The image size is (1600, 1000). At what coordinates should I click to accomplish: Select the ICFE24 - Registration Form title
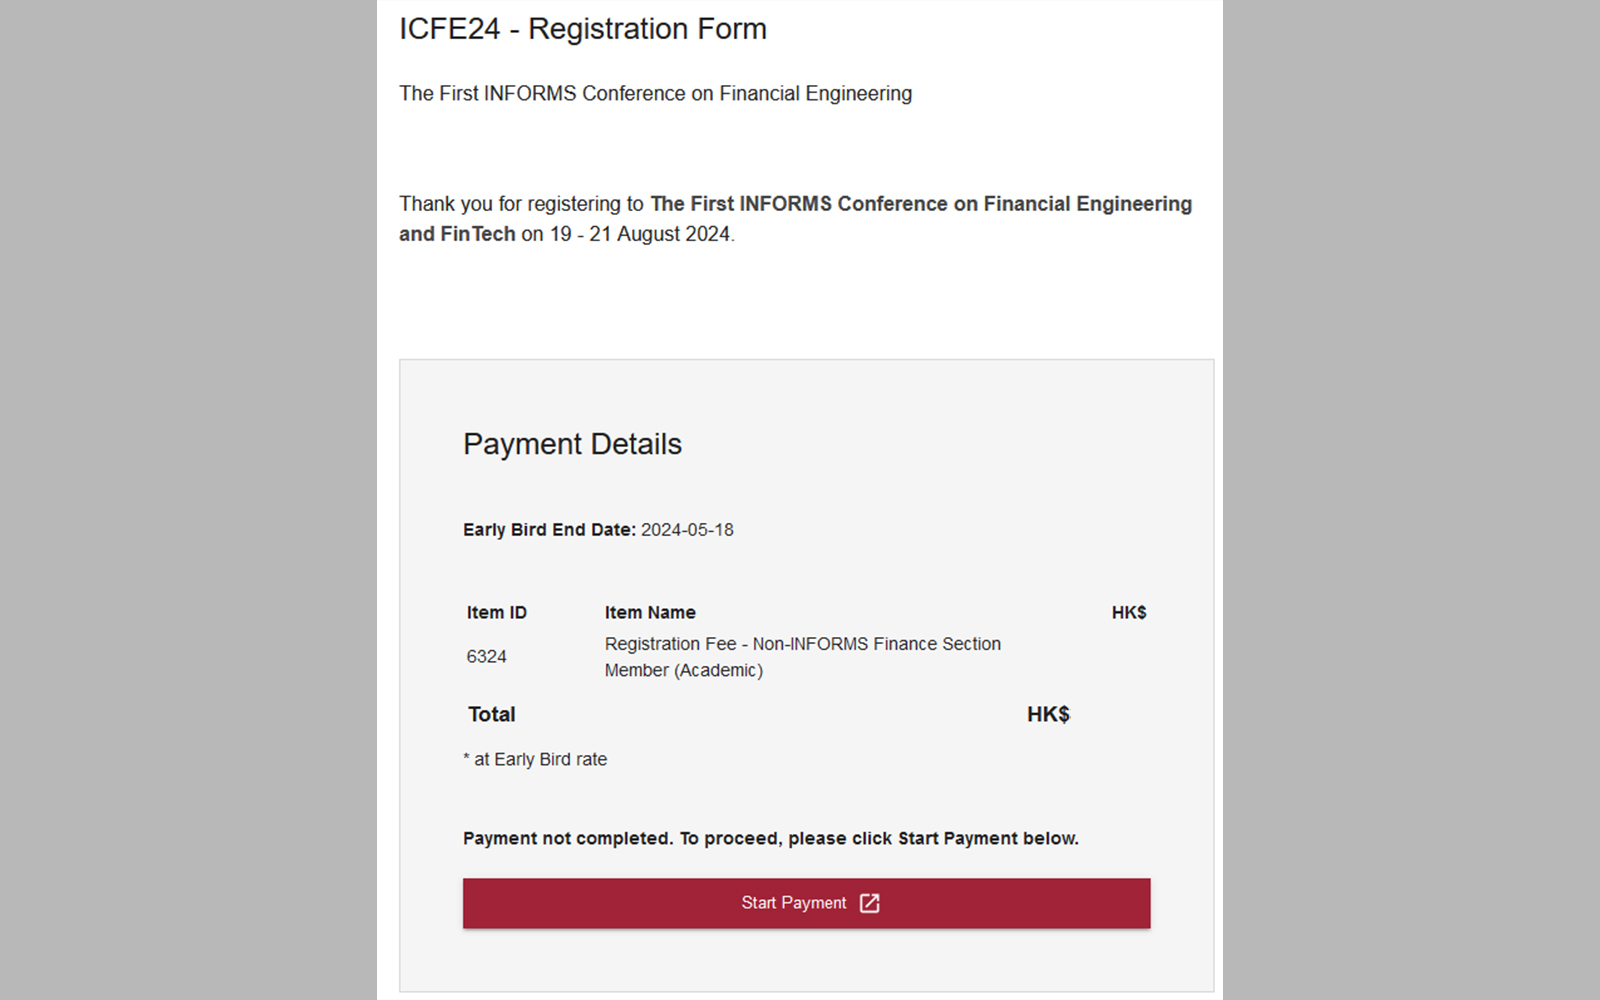(583, 29)
